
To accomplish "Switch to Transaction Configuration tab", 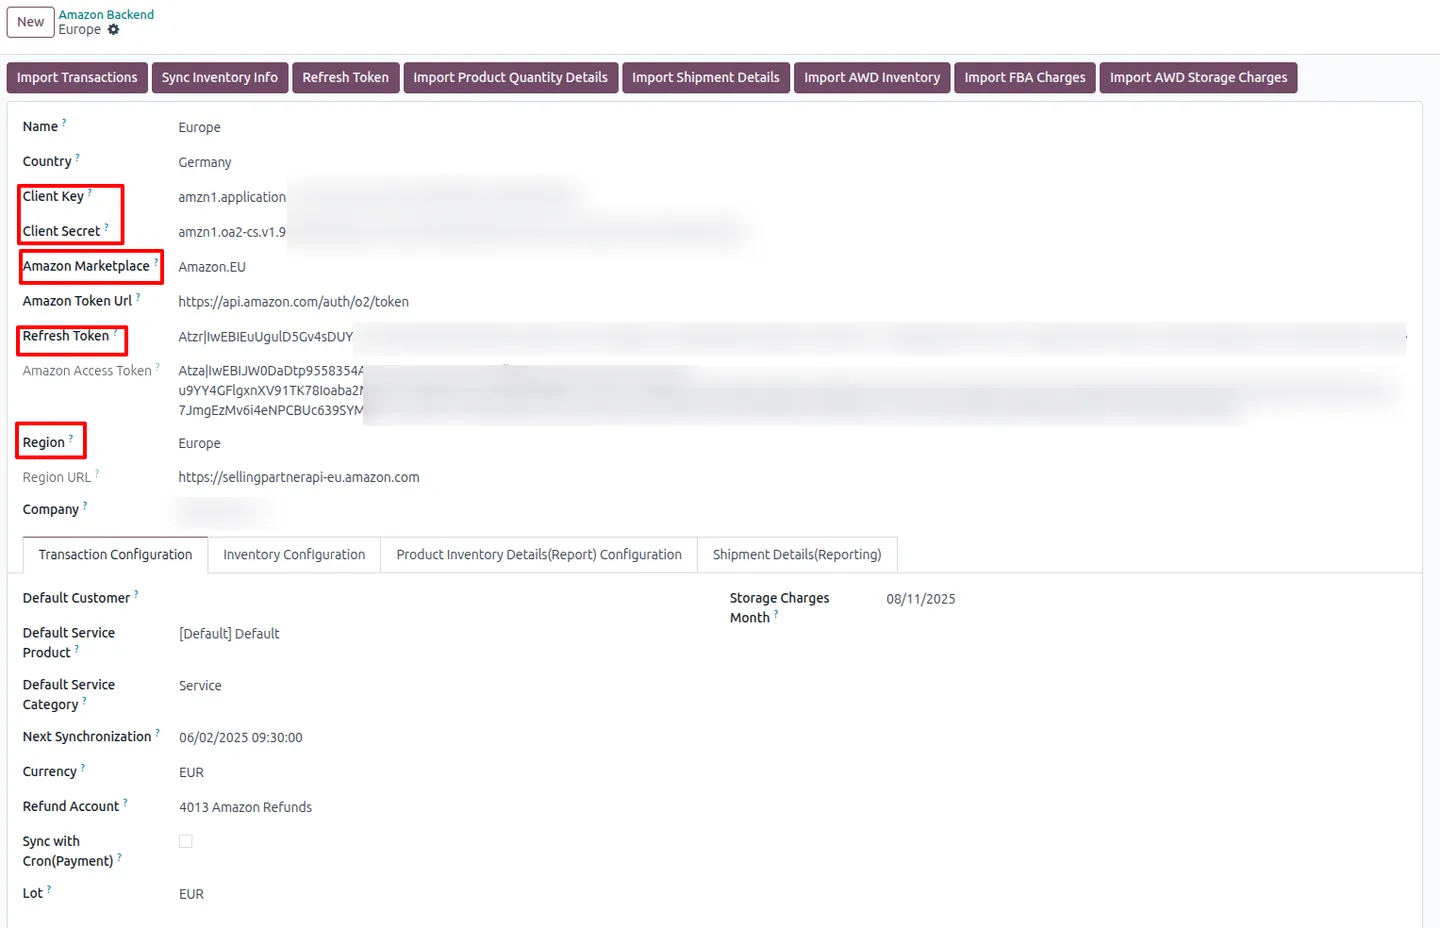I will 115,555.
